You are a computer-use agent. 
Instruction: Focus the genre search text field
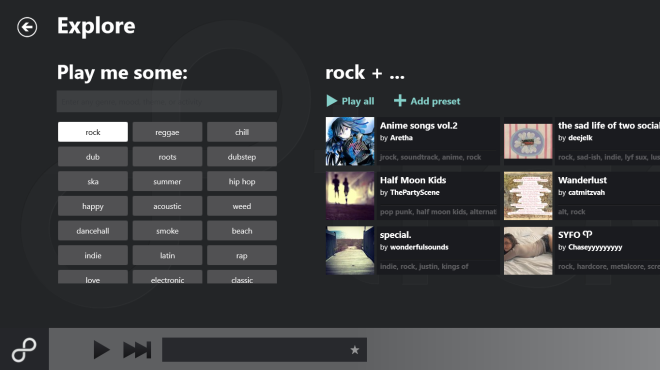coord(167,101)
